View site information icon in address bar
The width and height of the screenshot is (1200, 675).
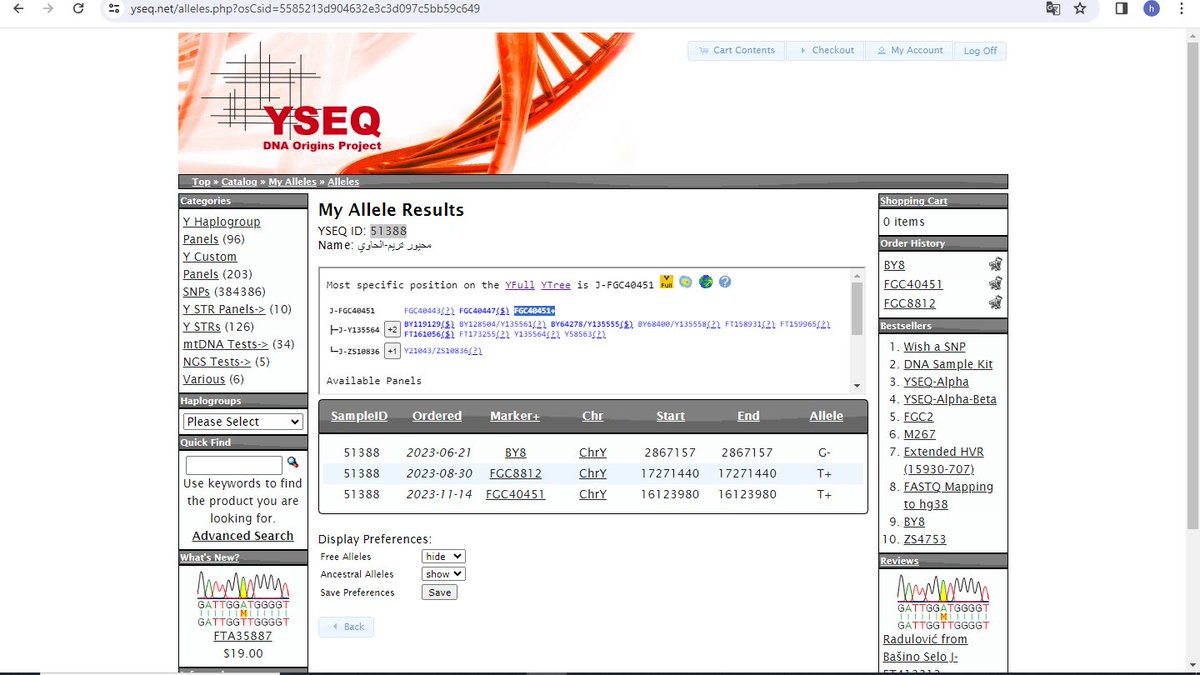click(x=114, y=9)
